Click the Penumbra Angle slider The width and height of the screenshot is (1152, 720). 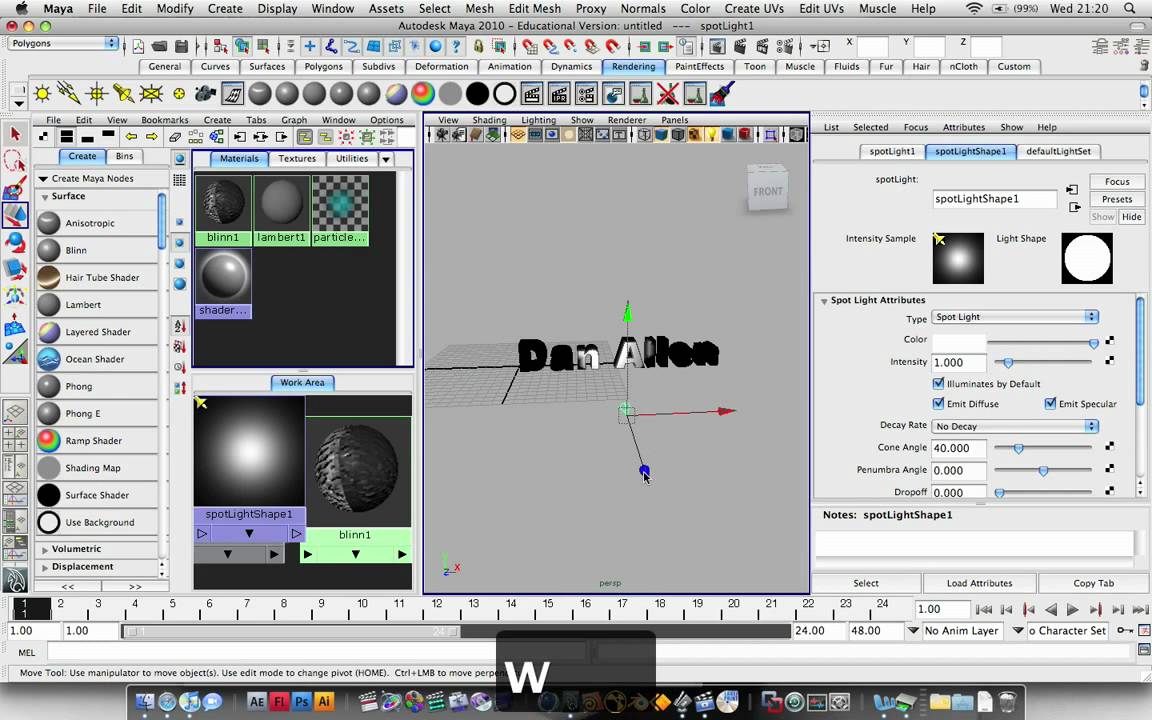tap(1043, 470)
